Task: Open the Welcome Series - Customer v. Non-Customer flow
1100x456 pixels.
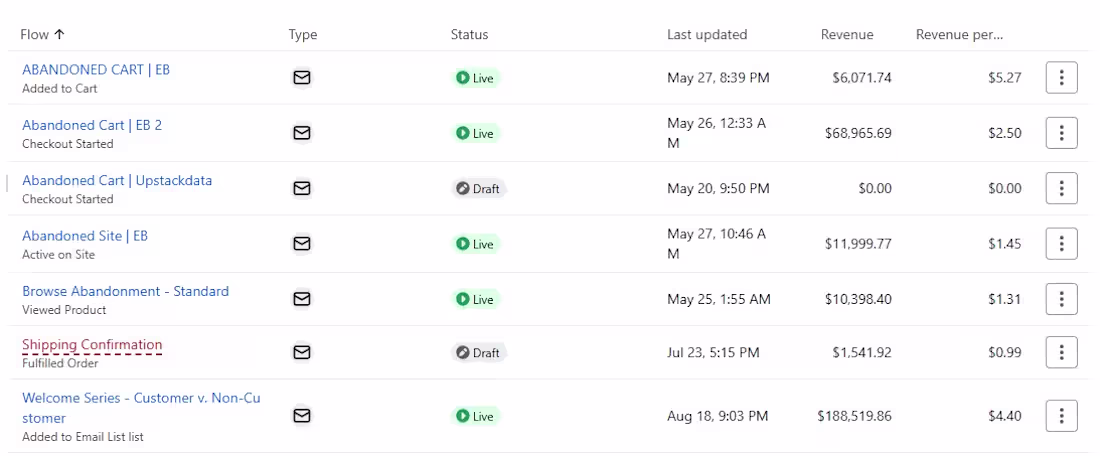Action: coord(142,408)
